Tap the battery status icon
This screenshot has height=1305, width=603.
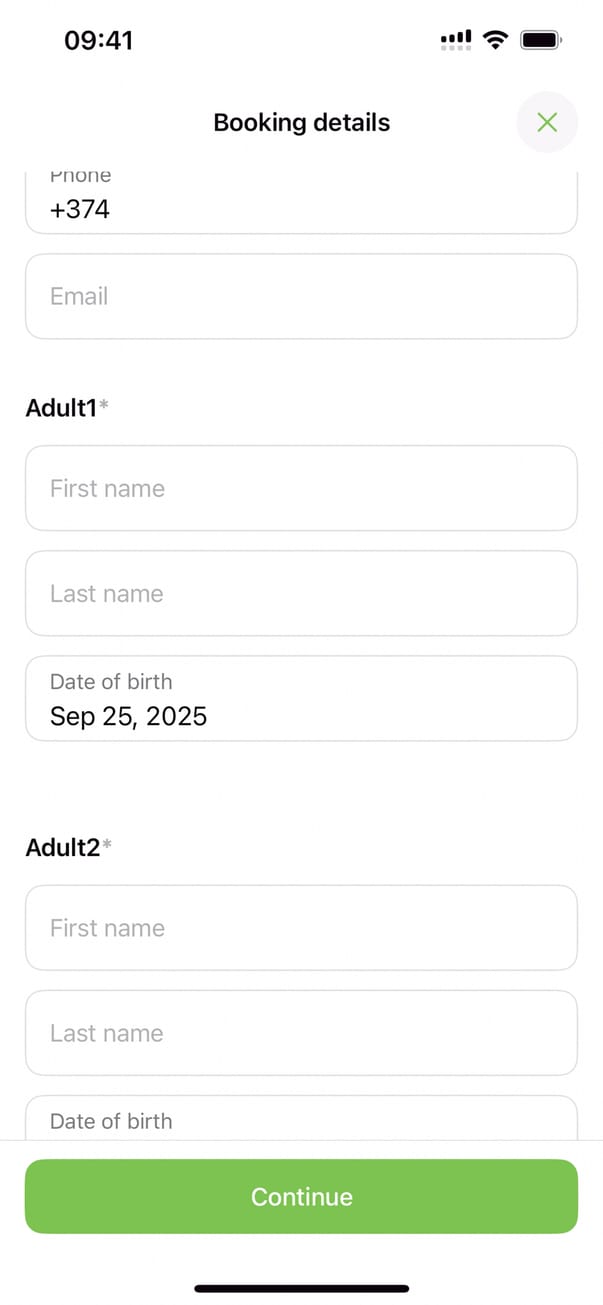[x=542, y=40]
